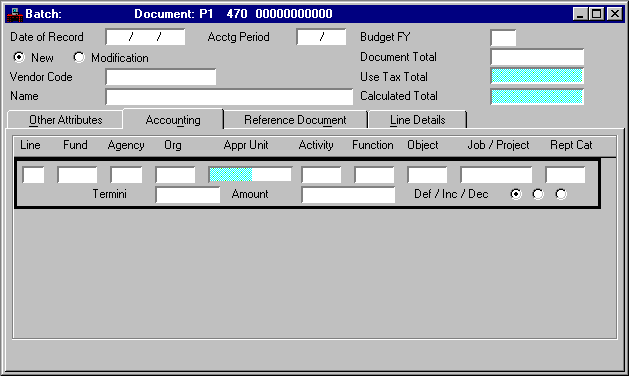
Task: Select the New radio button
Action: tap(18, 57)
